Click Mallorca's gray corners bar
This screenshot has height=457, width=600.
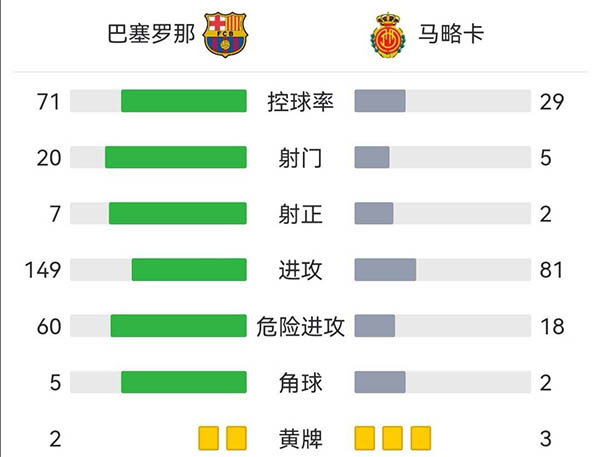click(x=380, y=382)
